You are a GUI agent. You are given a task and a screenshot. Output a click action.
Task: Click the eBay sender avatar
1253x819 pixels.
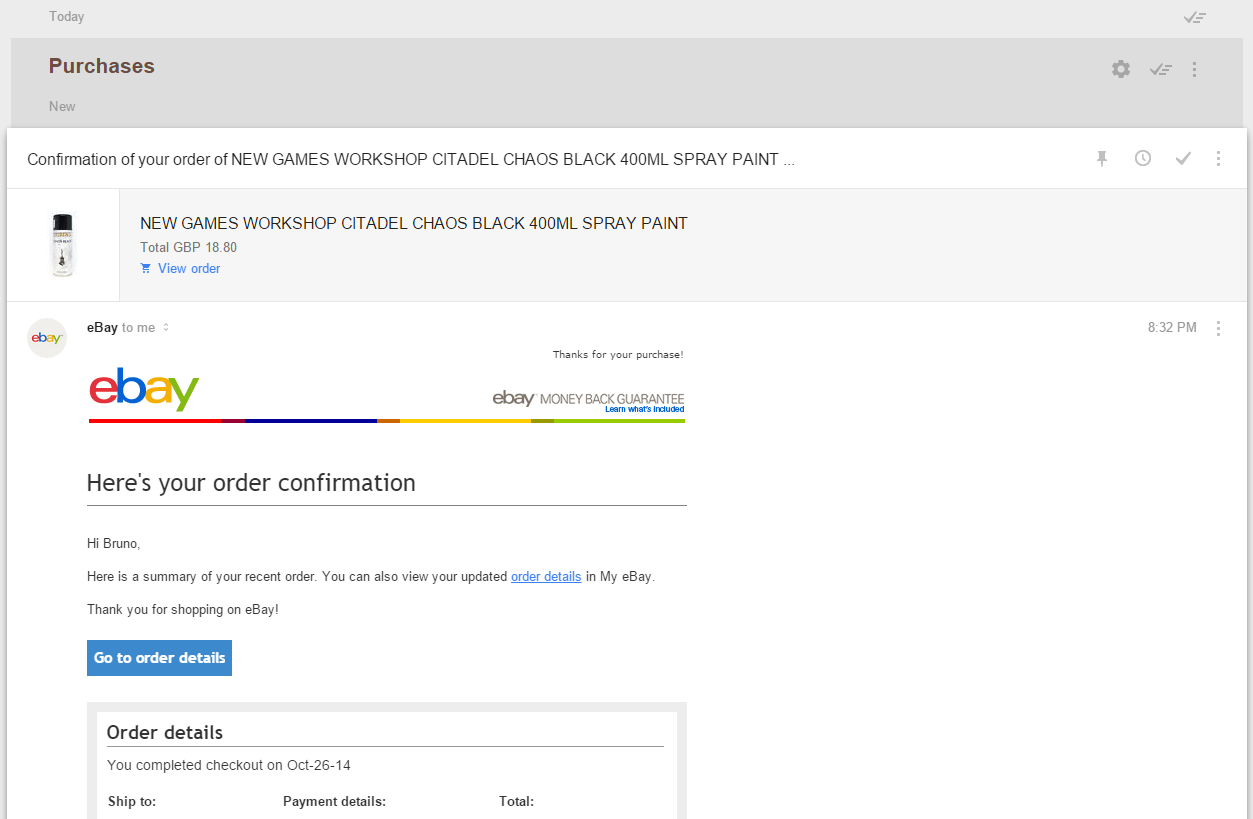pyautogui.click(x=47, y=338)
